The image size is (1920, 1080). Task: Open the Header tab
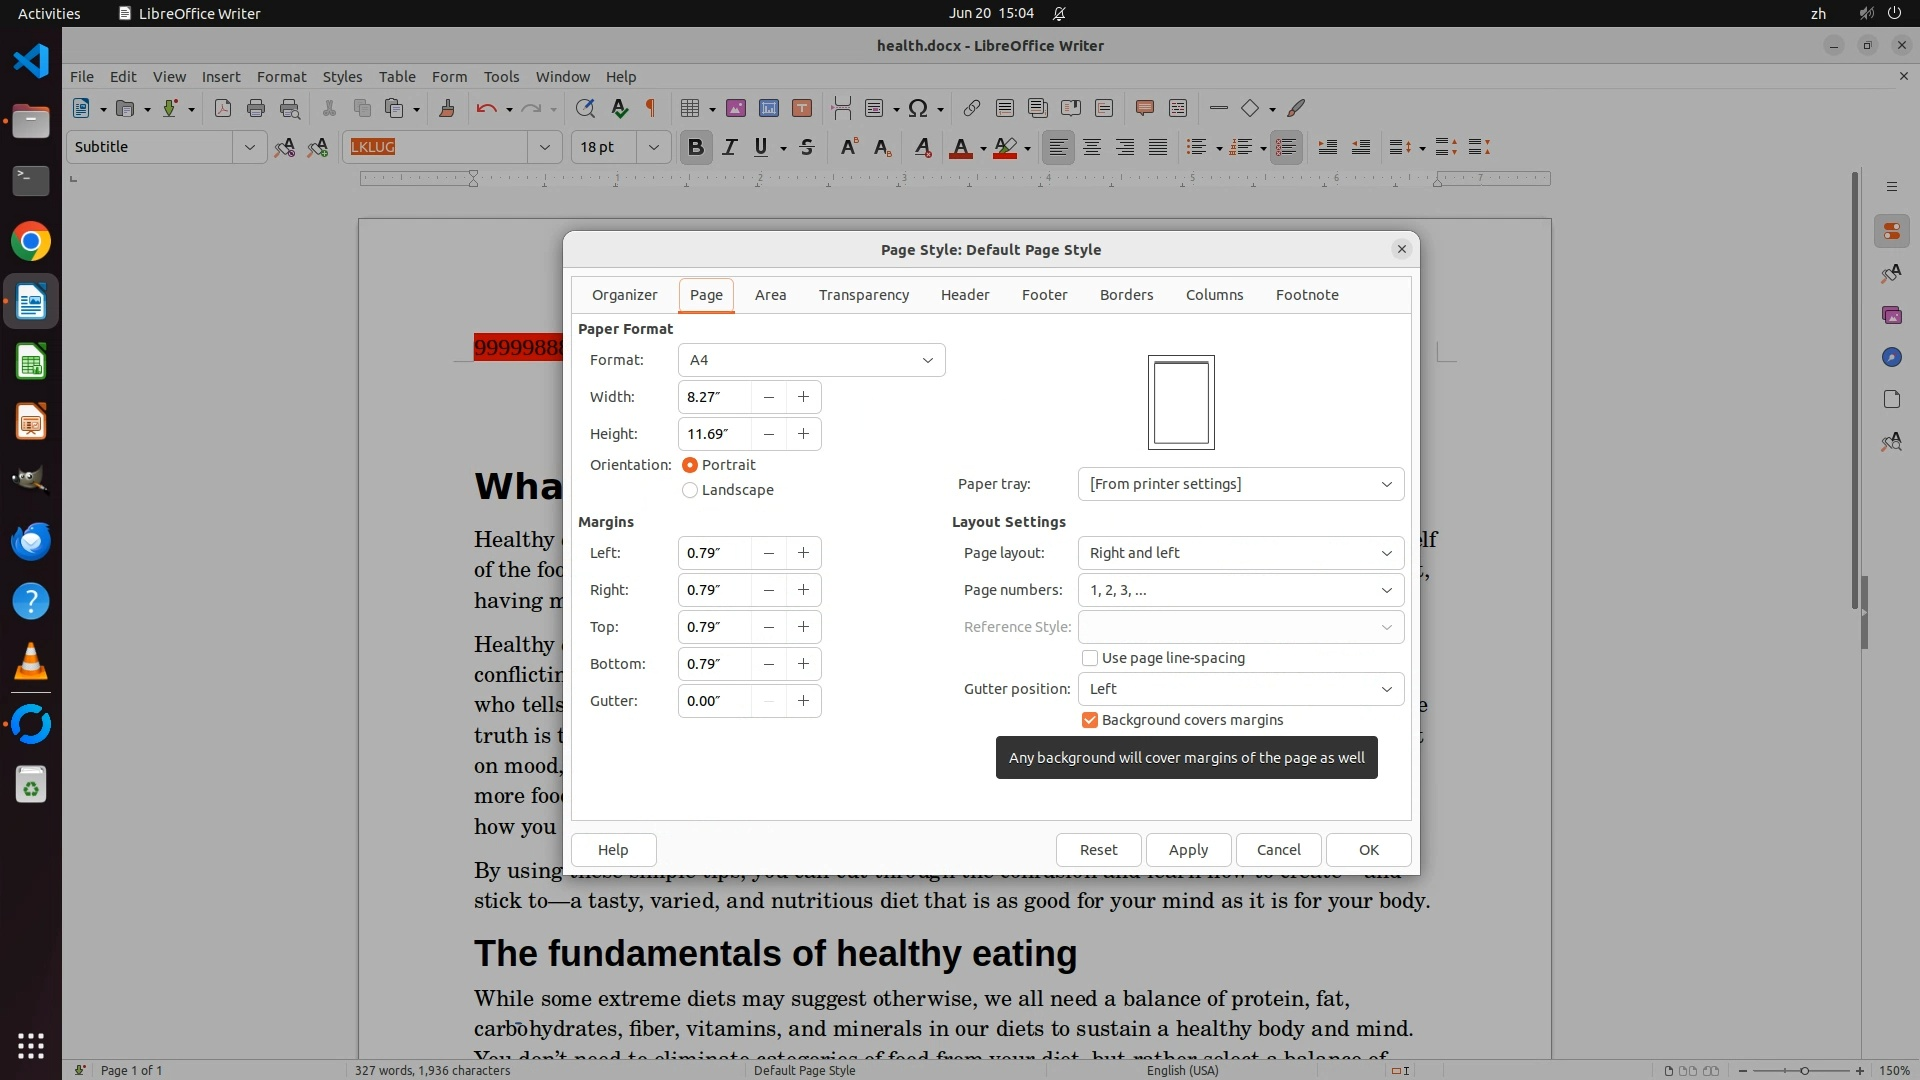pyautogui.click(x=964, y=295)
